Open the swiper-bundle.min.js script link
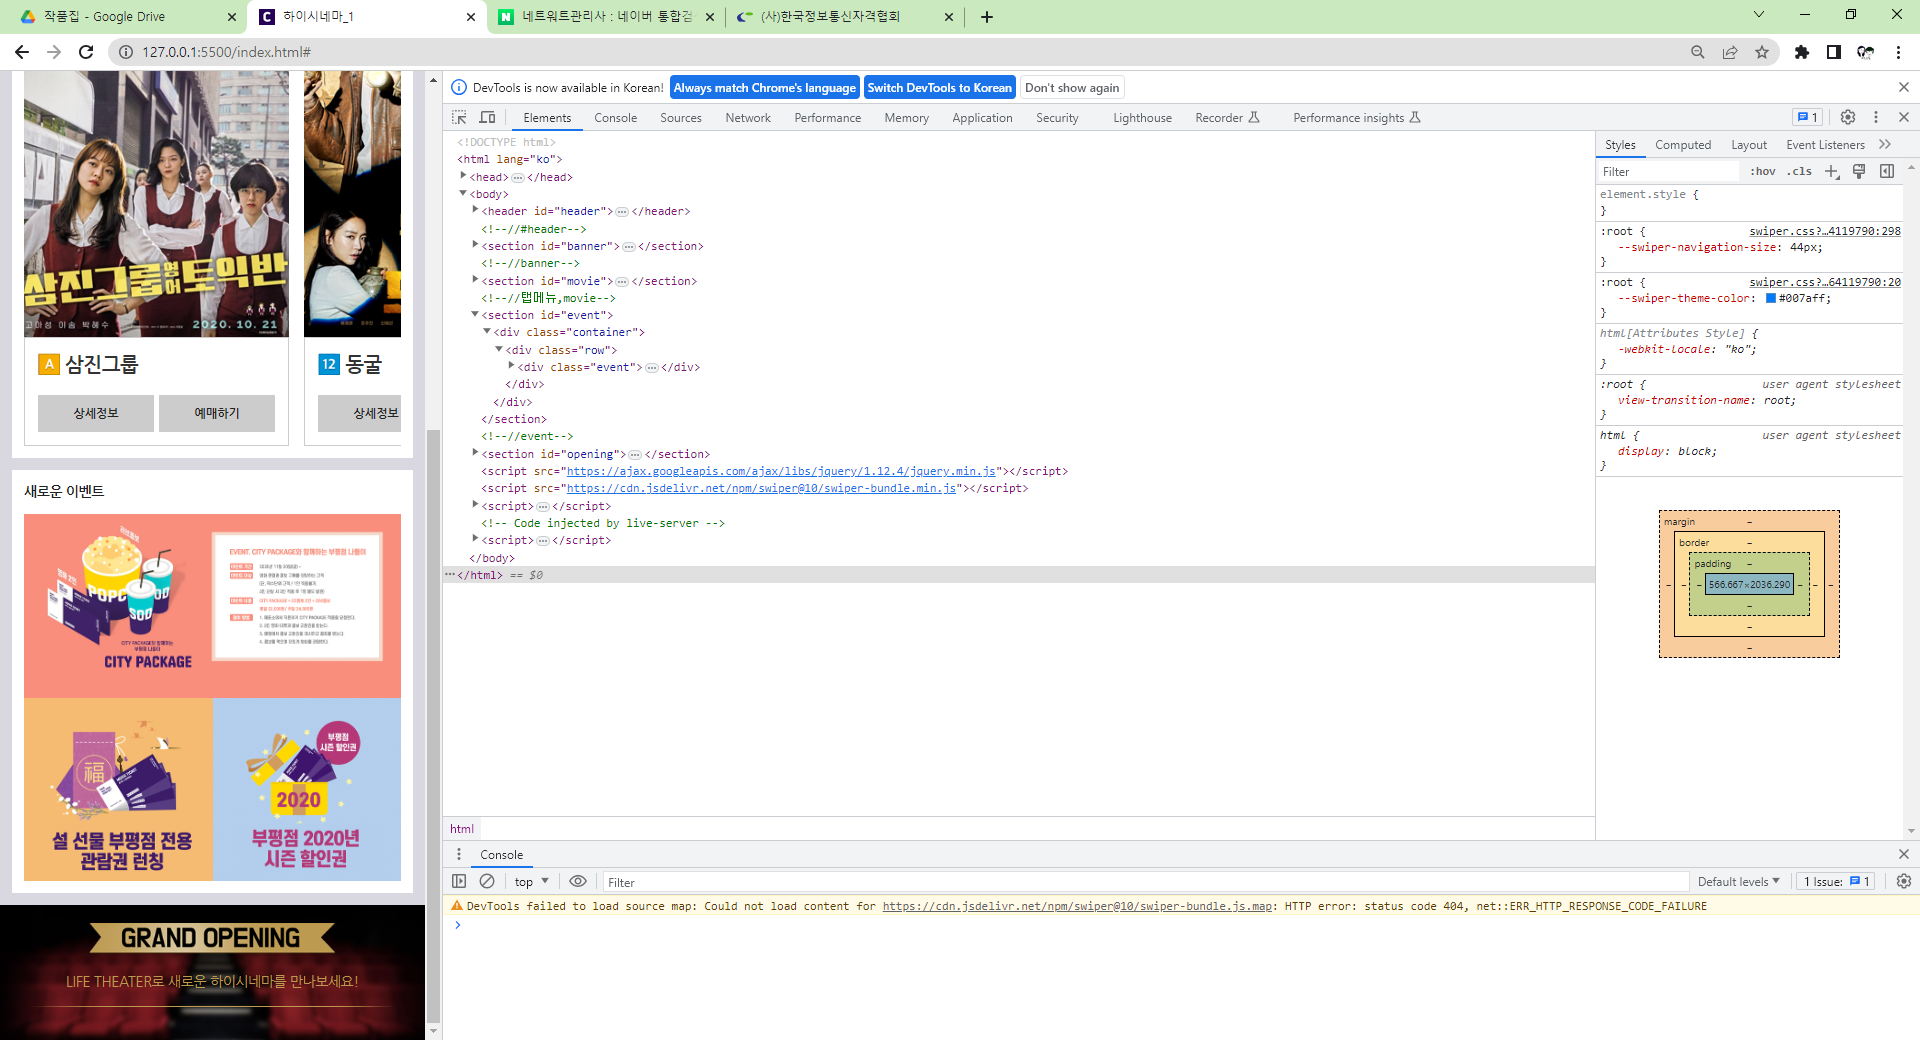The height and width of the screenshot is (1040, 1920). coord(761,488)
